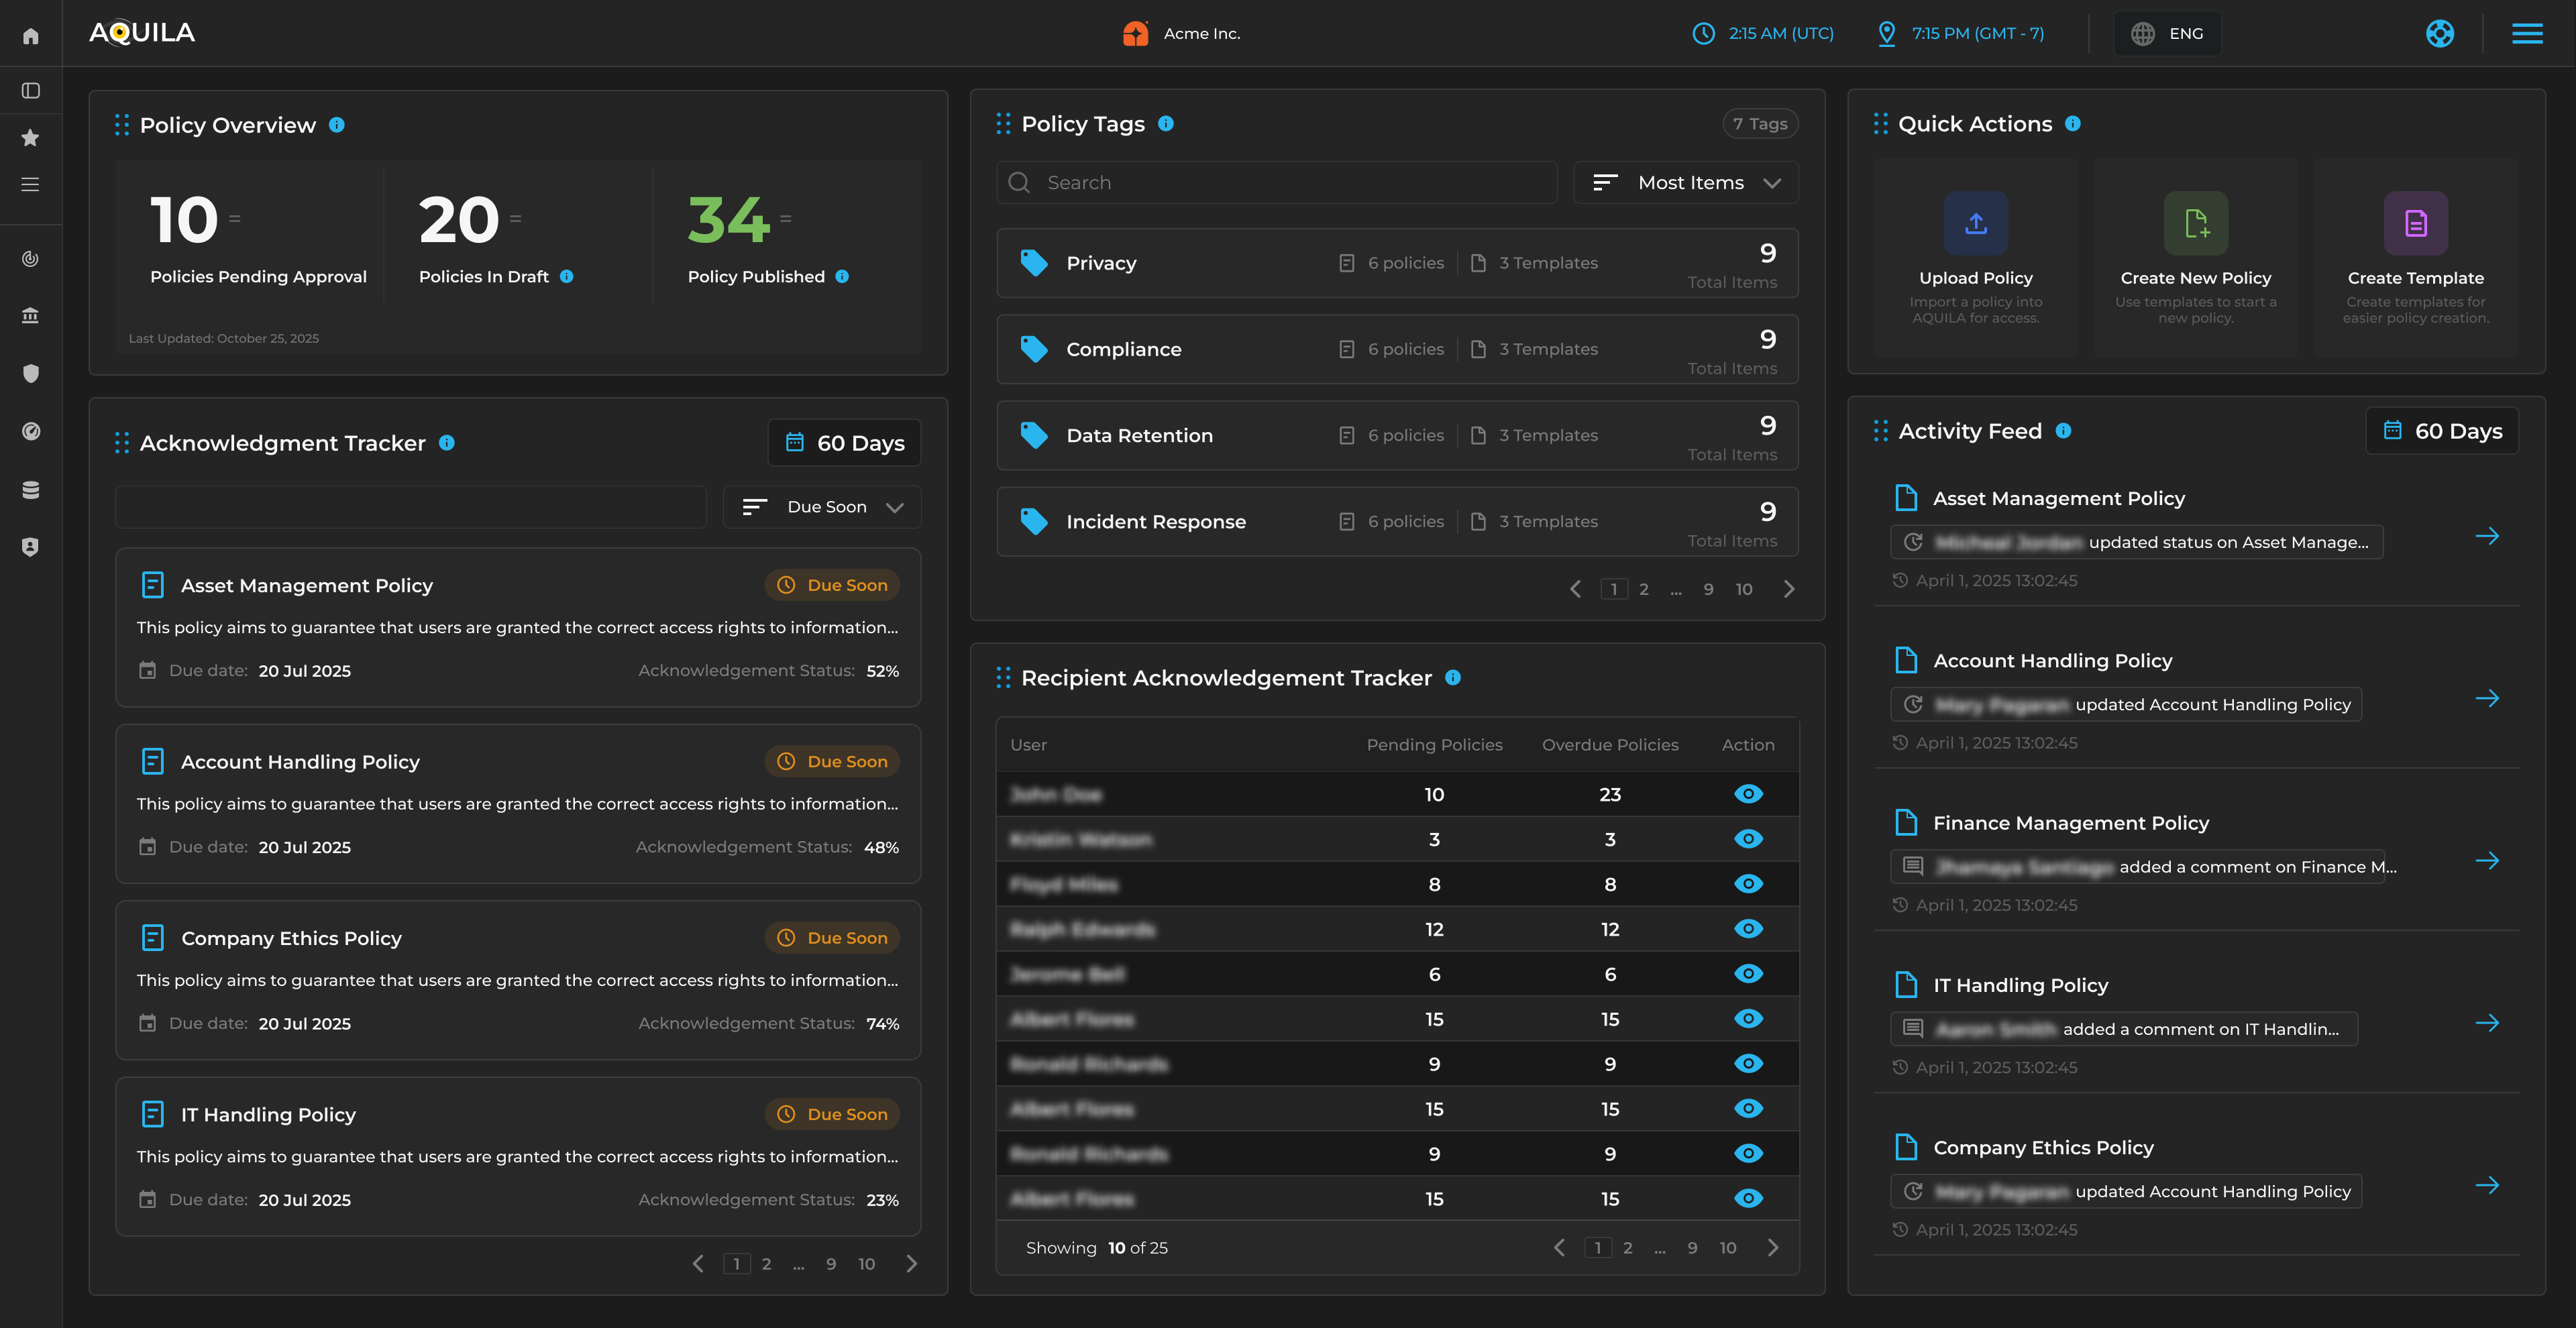
Task: Click the help lifebuoy icon in header
Action: (2439, 34)
